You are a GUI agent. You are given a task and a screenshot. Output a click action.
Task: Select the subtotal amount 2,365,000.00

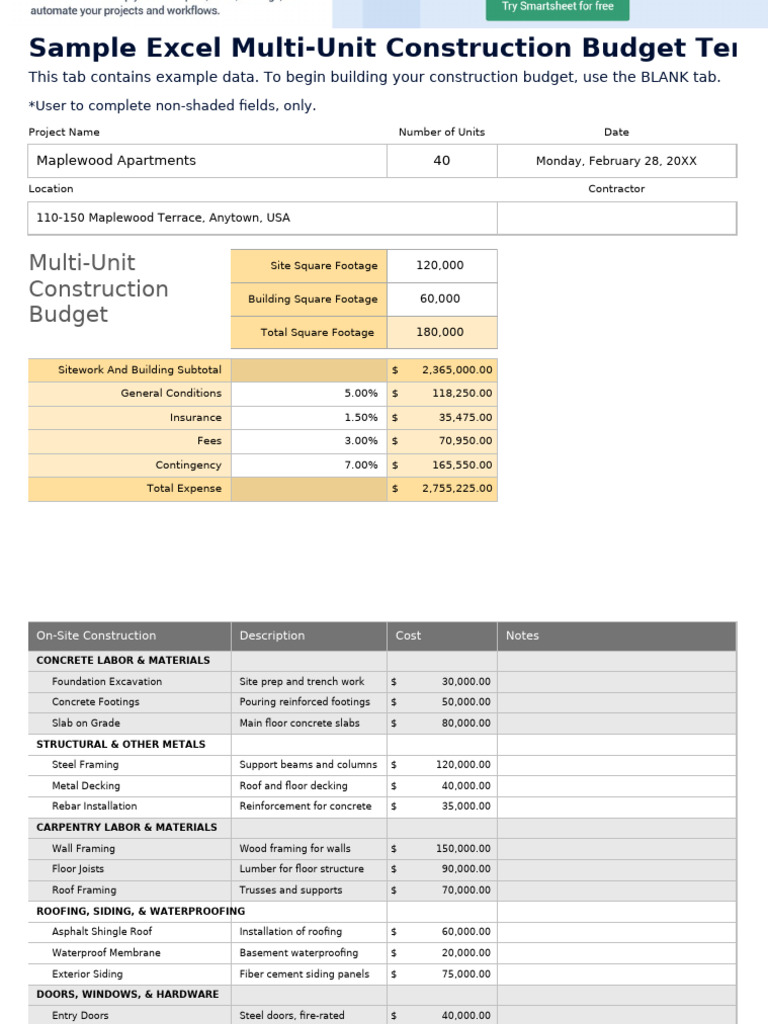tap(442, 370)
